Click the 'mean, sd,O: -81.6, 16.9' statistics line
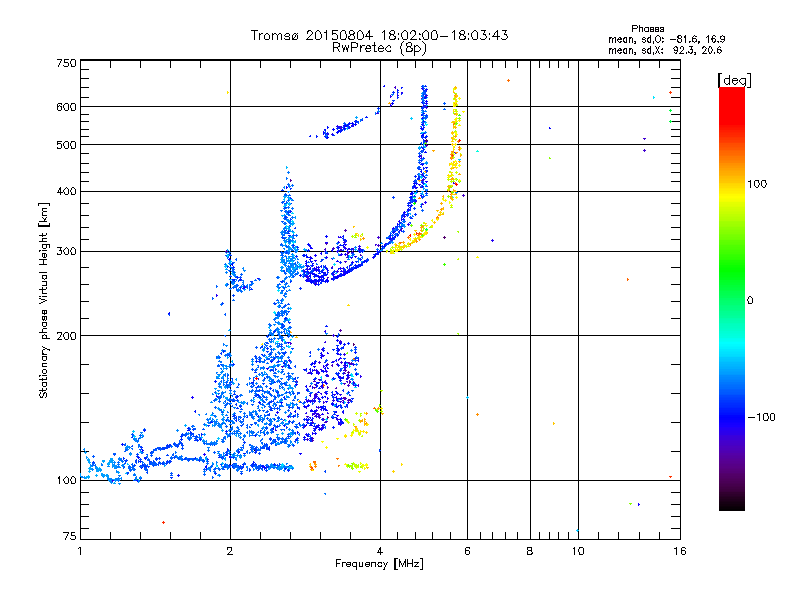 point(666,39)
